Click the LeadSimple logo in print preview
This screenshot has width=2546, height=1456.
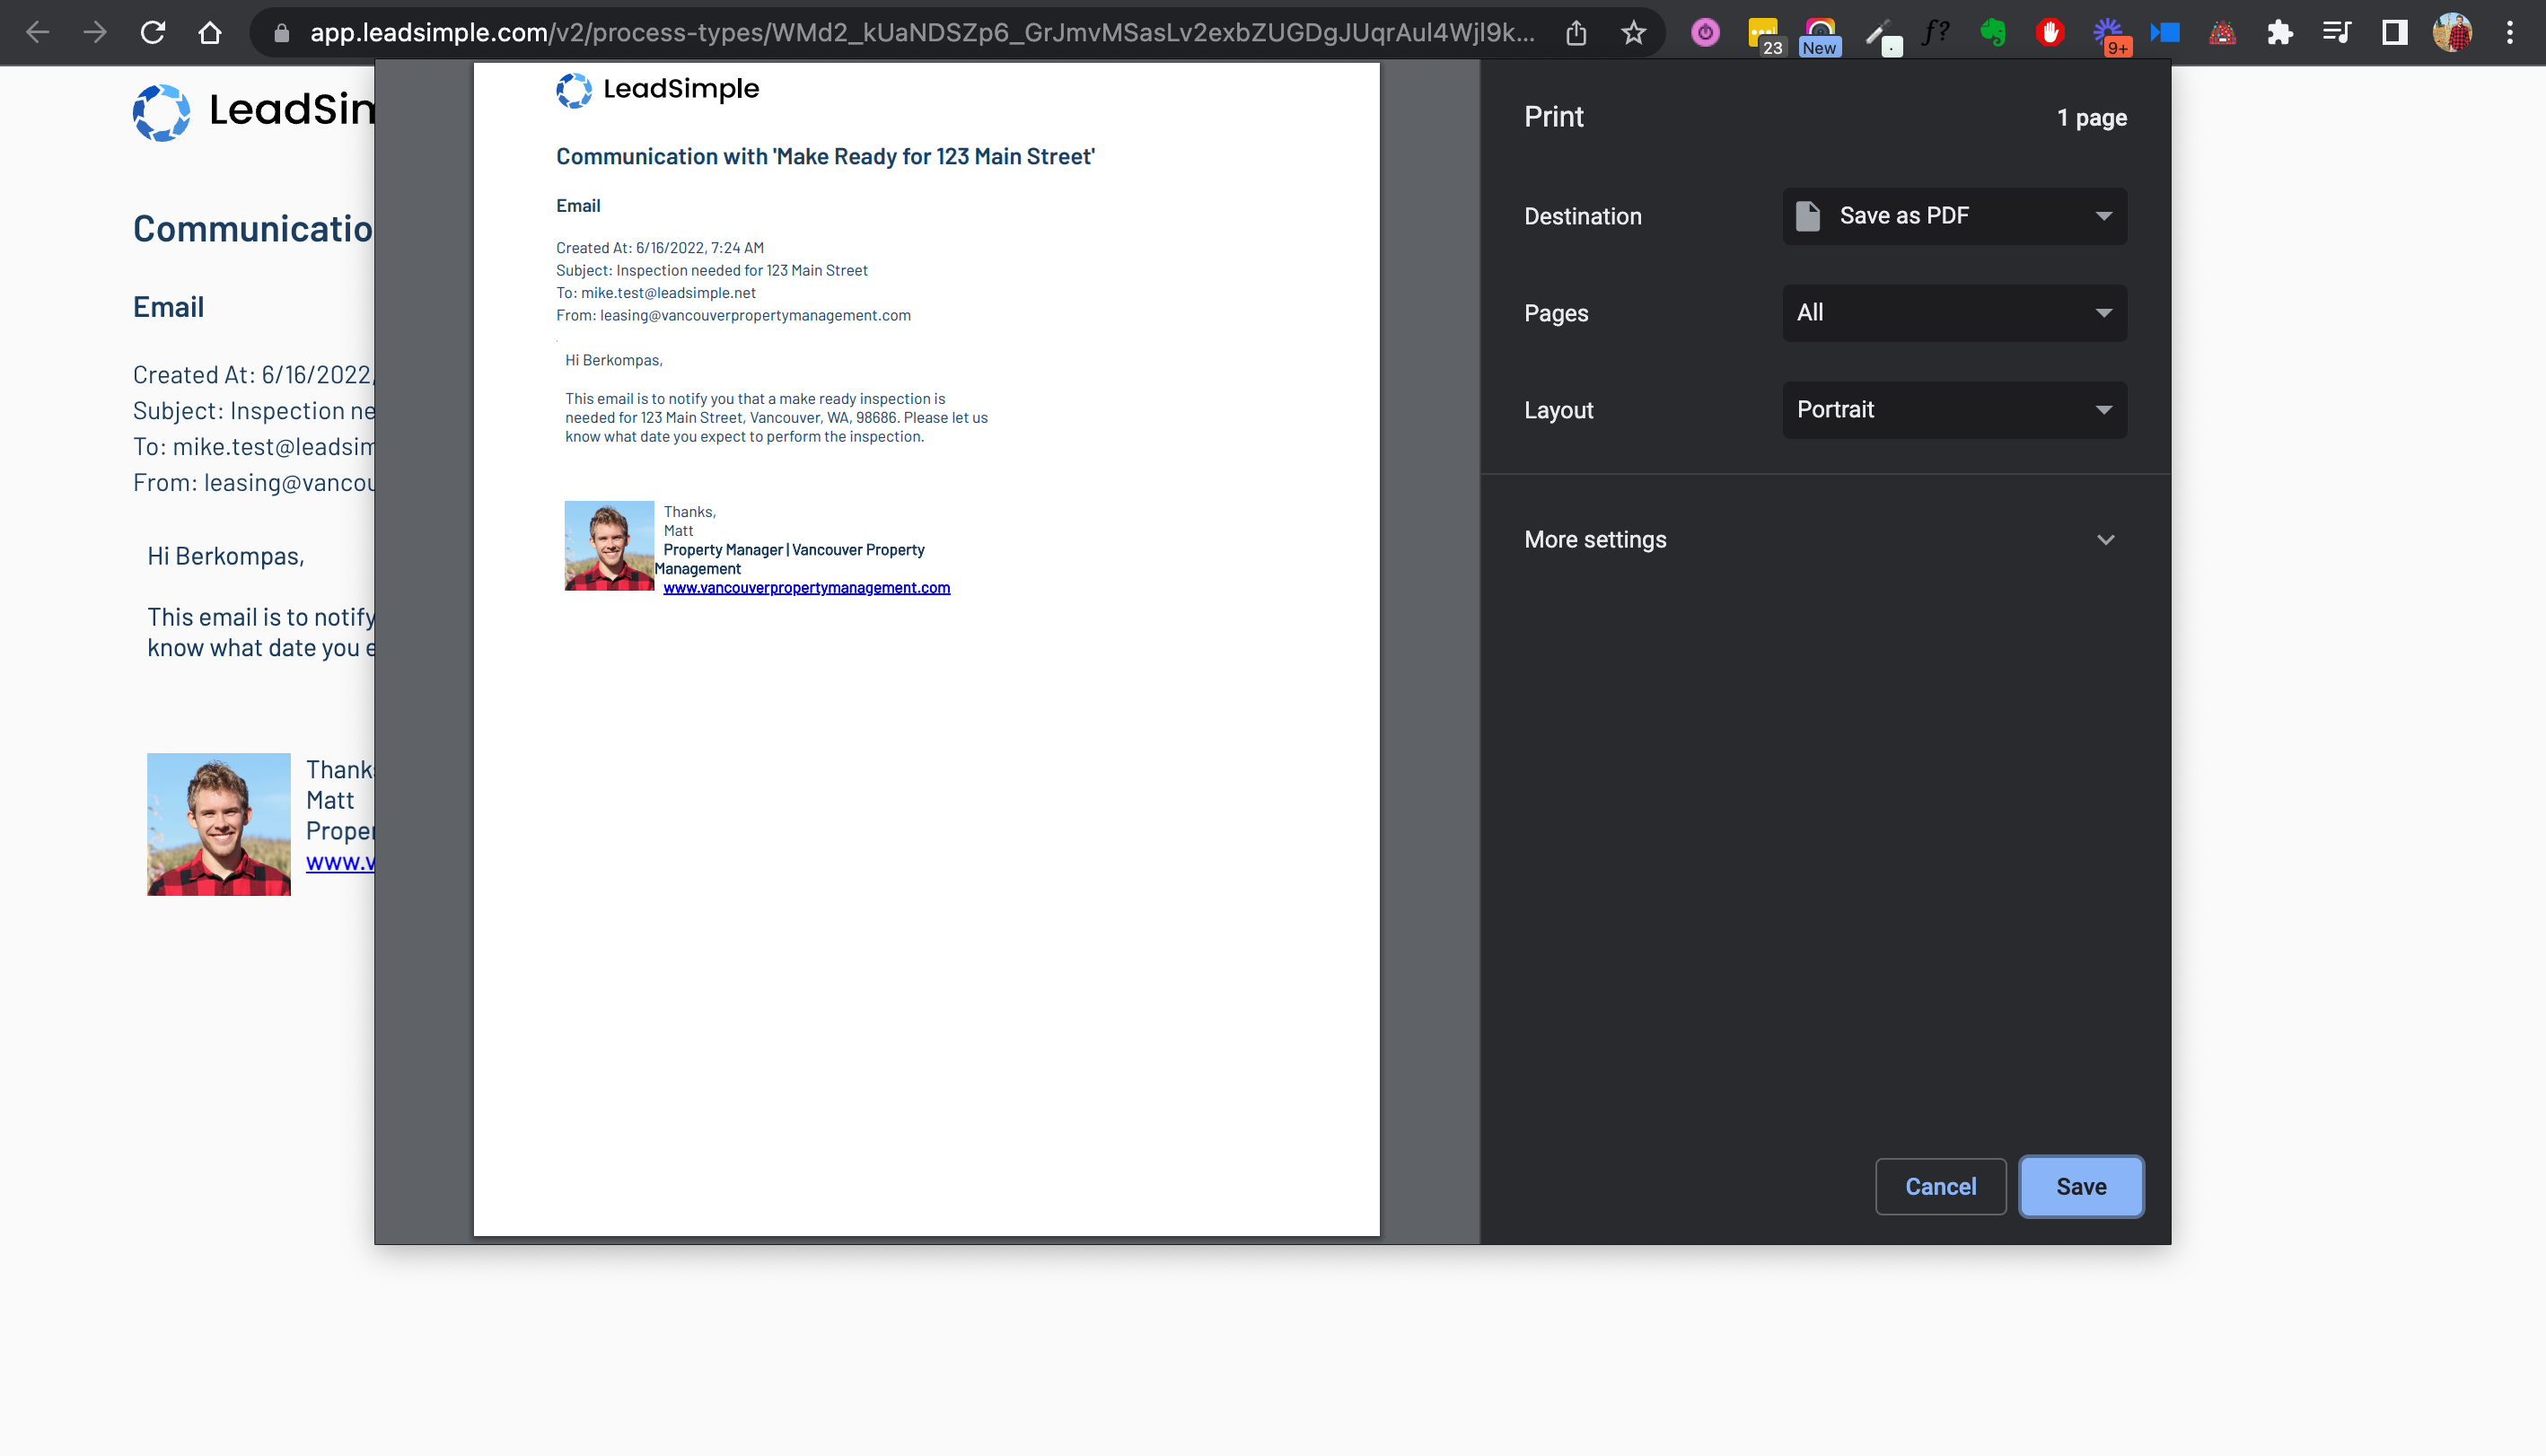coord(657,89)
